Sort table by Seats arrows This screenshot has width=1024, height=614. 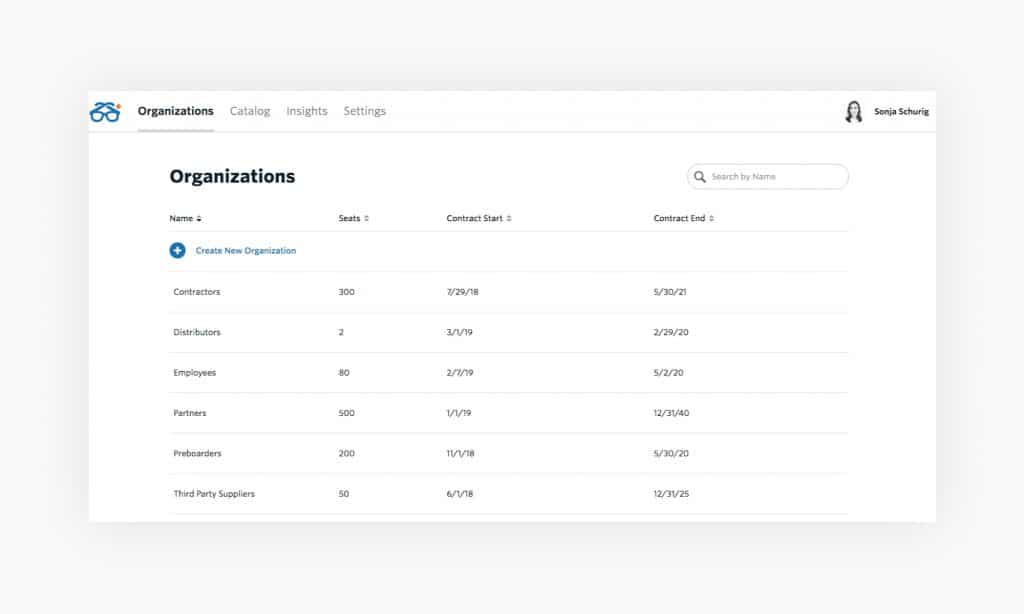[x=366, y=219]
